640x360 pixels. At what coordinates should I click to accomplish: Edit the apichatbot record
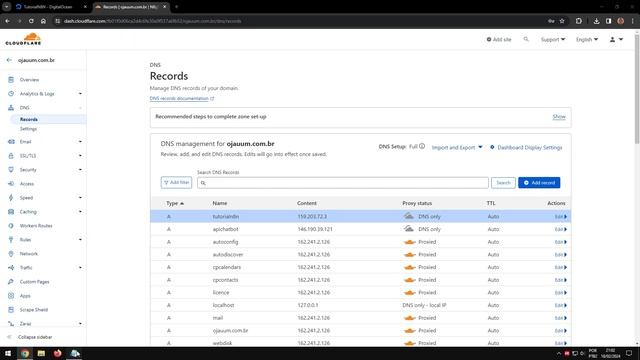(561, 229)
